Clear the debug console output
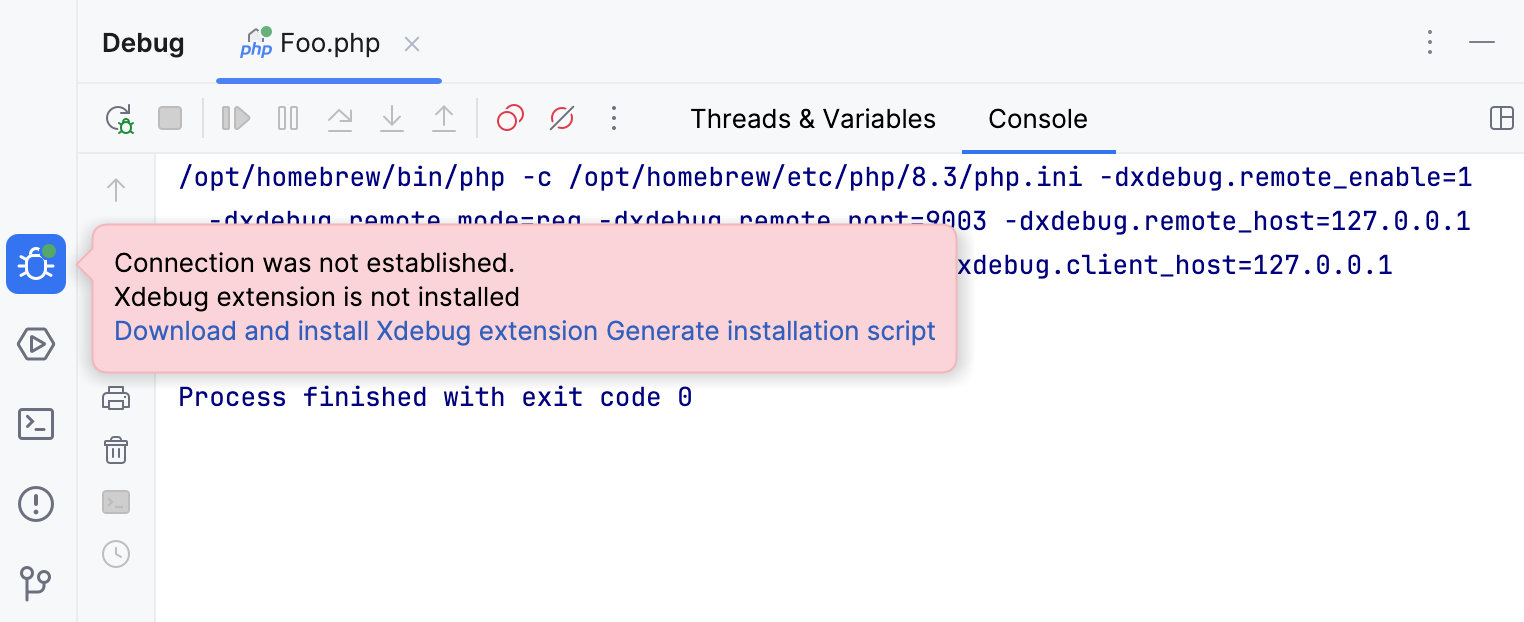Screen dimensions: 1524x622 (116, 450)
